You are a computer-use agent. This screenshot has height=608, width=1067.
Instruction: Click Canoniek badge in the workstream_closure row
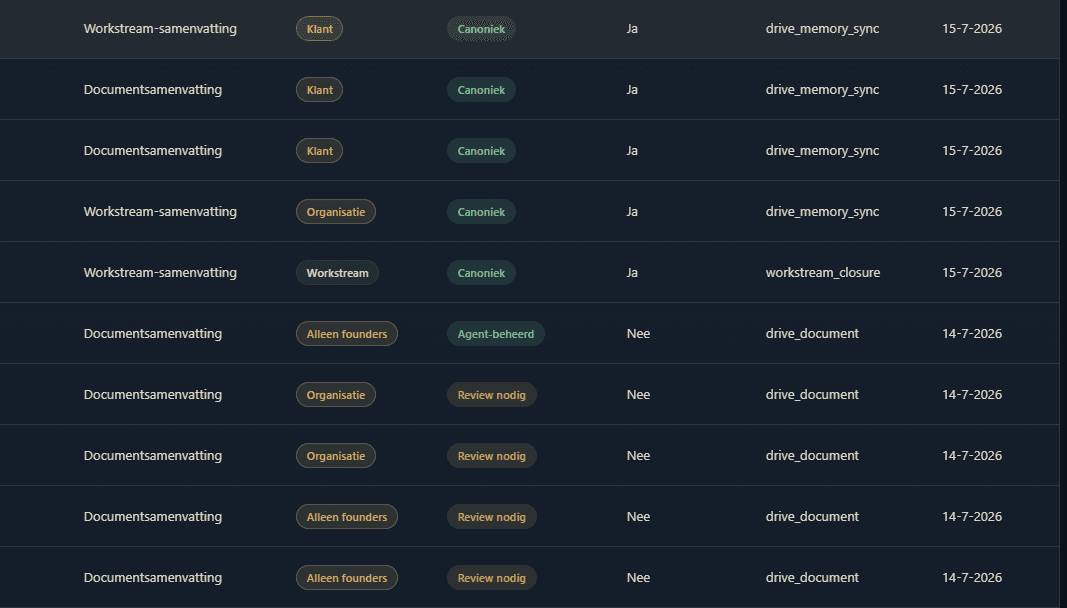tap(481, 272)
